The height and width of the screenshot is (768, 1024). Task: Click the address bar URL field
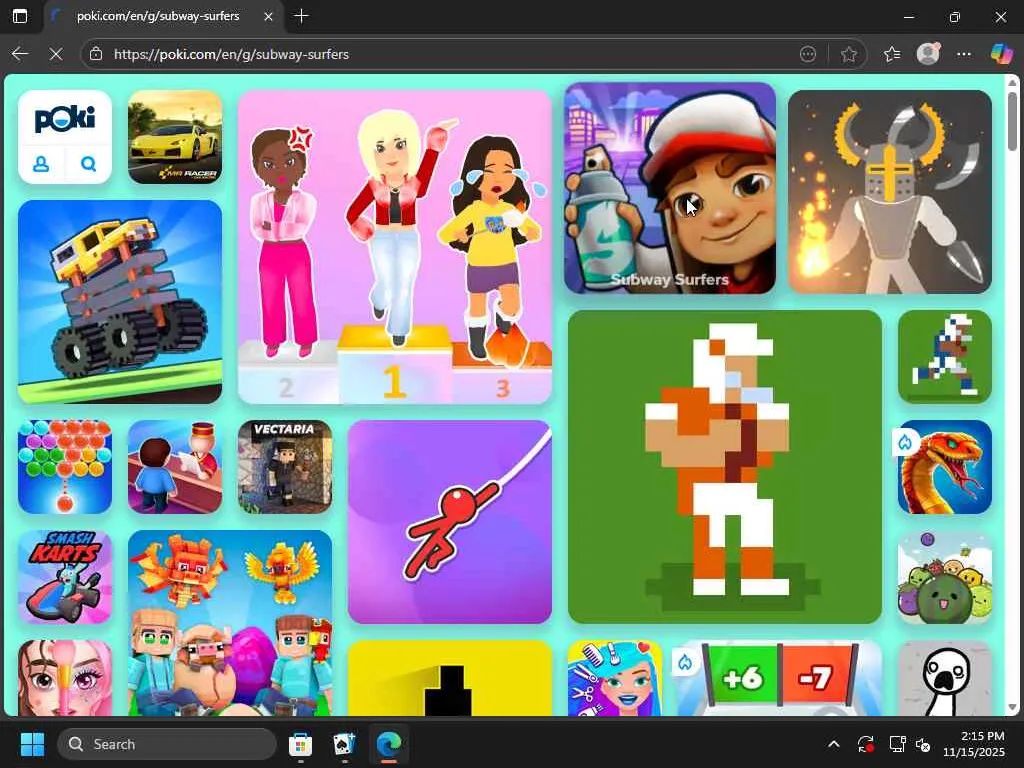click(x=451, y=54)
